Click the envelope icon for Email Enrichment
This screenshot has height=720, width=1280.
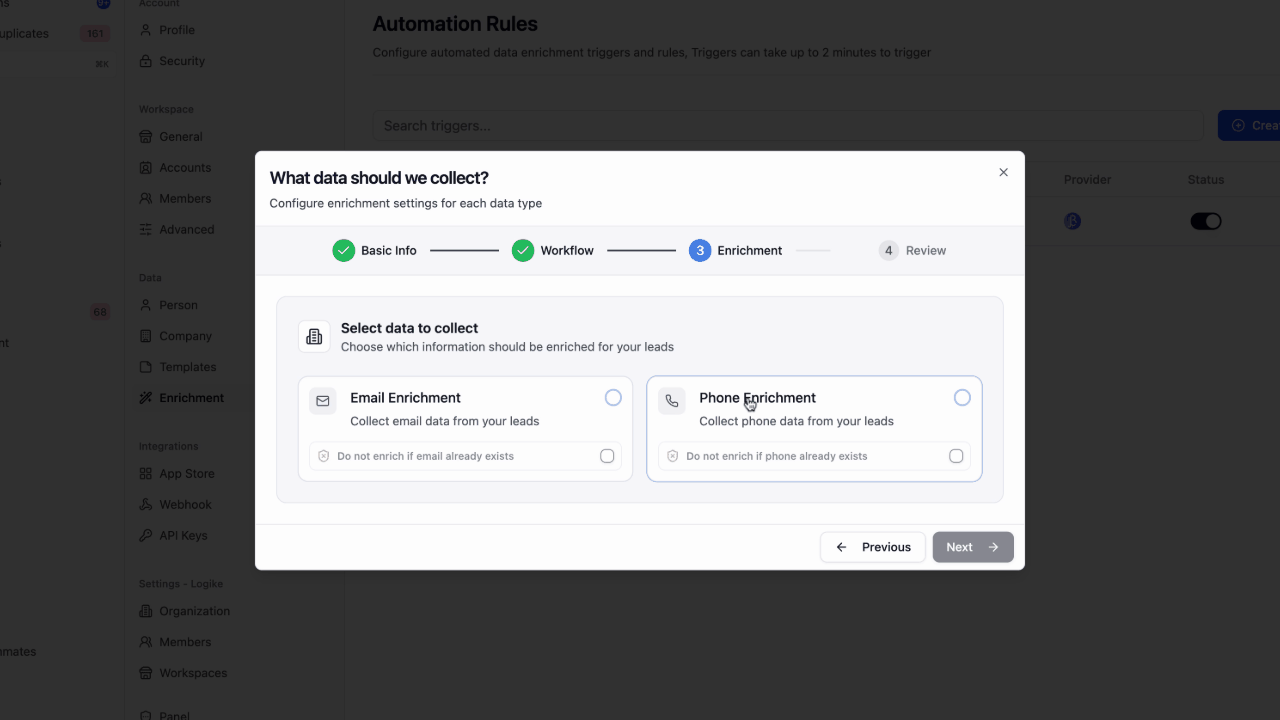[323, 401]
